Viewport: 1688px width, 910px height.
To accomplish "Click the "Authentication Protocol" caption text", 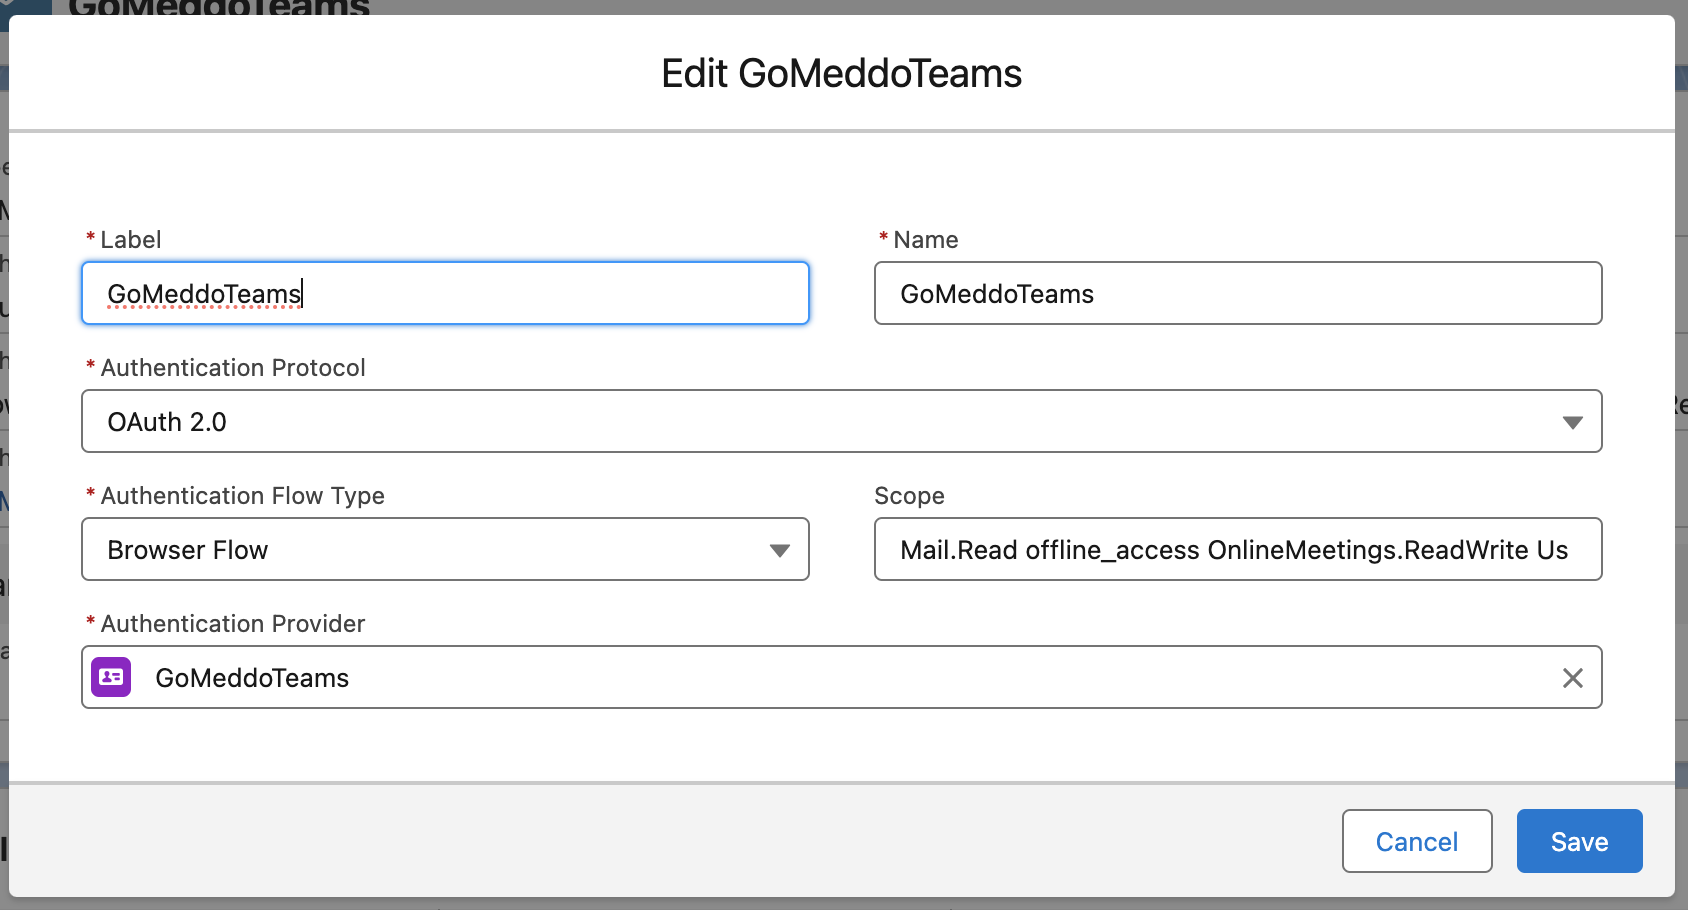I will pyautogui.click(x=233, y=368).
